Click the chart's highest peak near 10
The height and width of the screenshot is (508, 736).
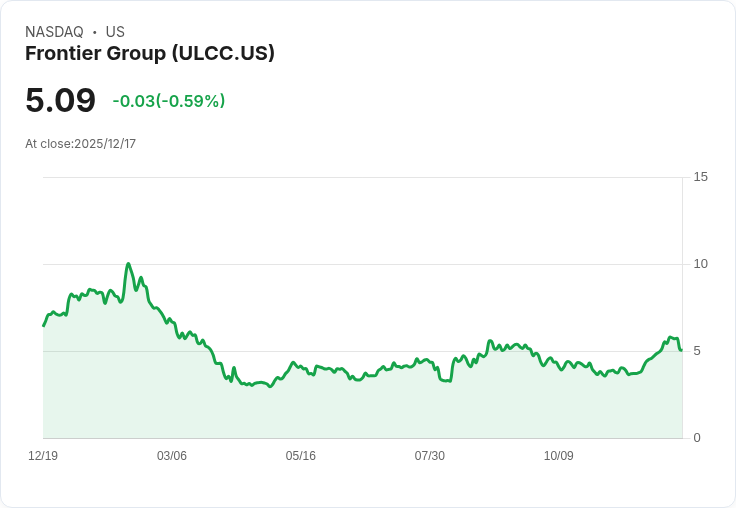pyautogui.click(x=128, y=264)
